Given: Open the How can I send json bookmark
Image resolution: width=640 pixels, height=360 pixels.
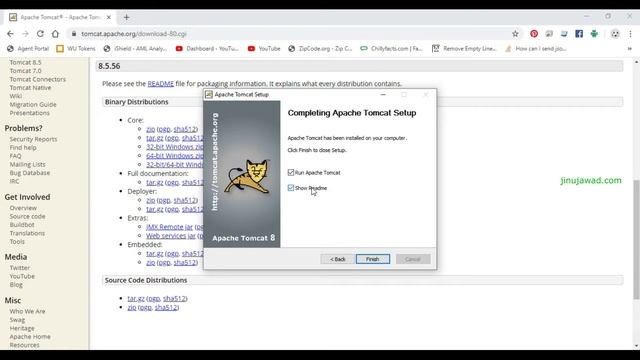Looking at the screenshot, I should [536, 49].
